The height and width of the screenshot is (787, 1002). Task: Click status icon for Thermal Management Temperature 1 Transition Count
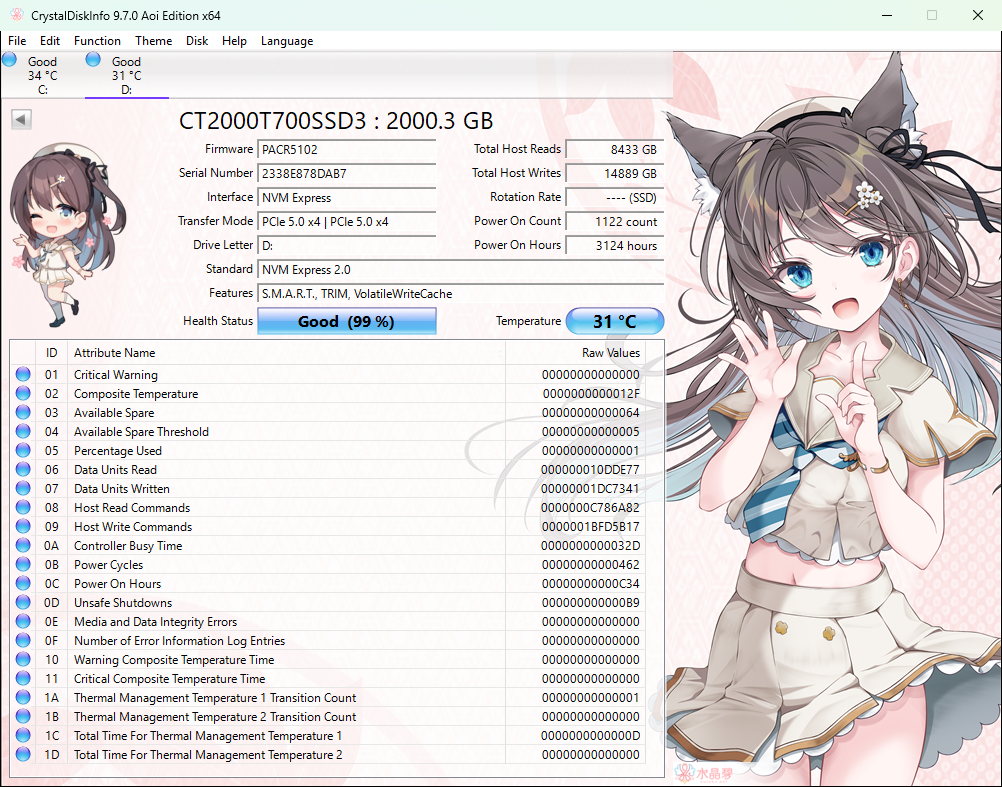(x=23, y=698)
